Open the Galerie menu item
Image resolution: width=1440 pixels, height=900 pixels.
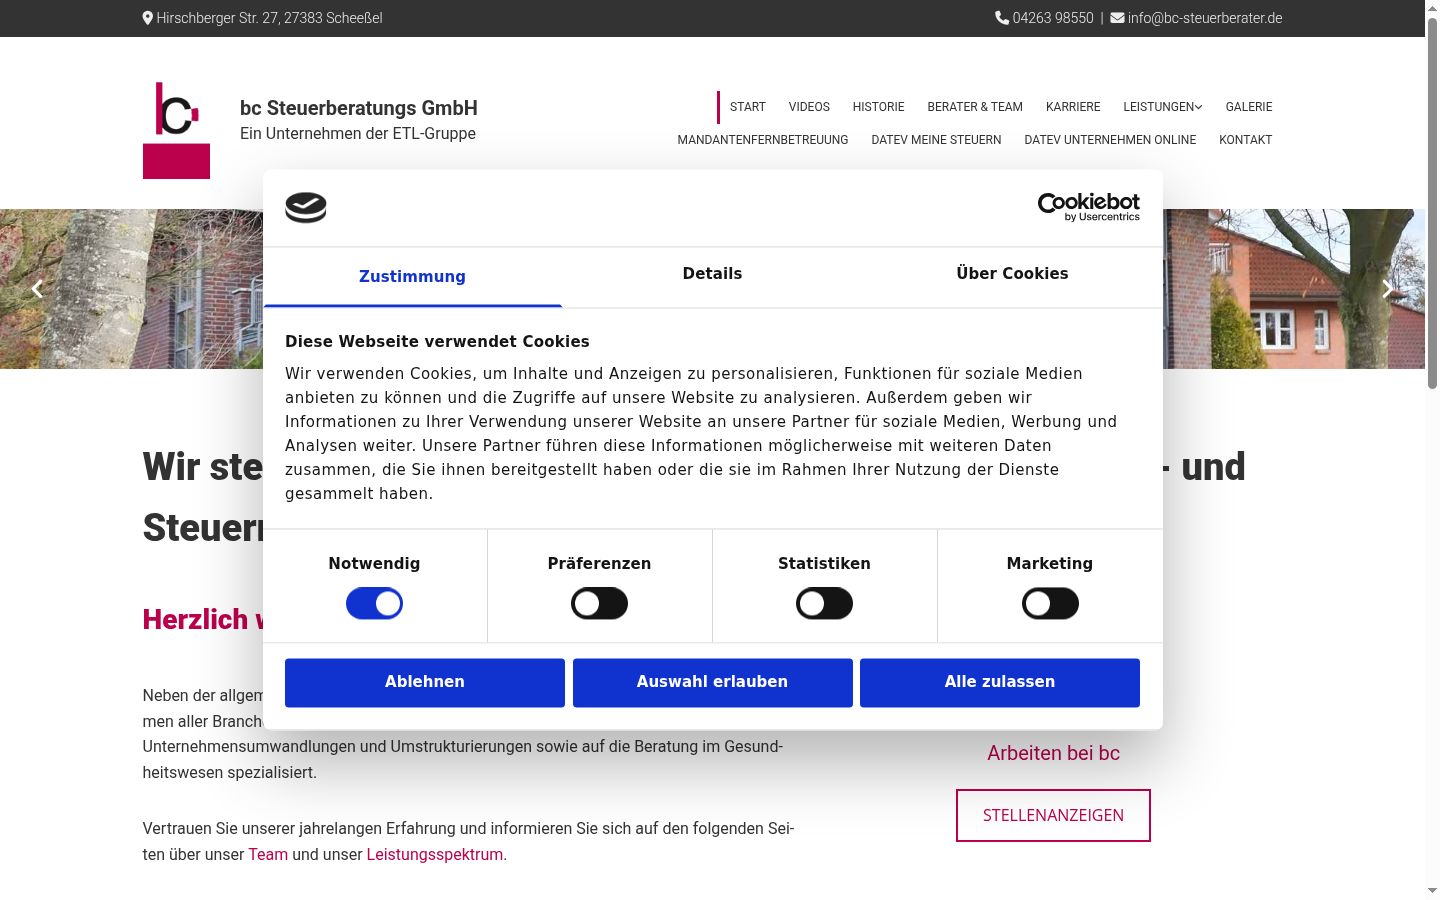pyautogui.click(x=1249, y=107)
